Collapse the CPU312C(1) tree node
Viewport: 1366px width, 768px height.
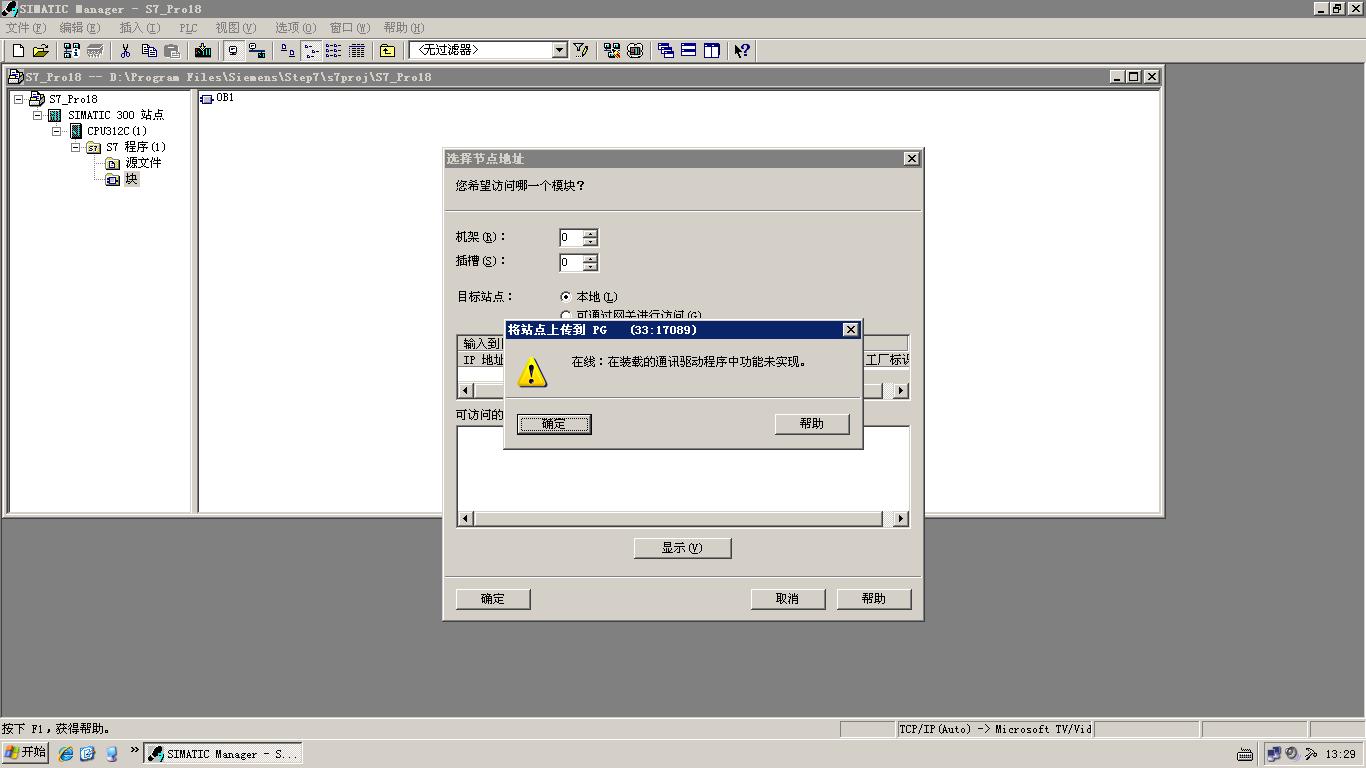click(x=57, y=131)
